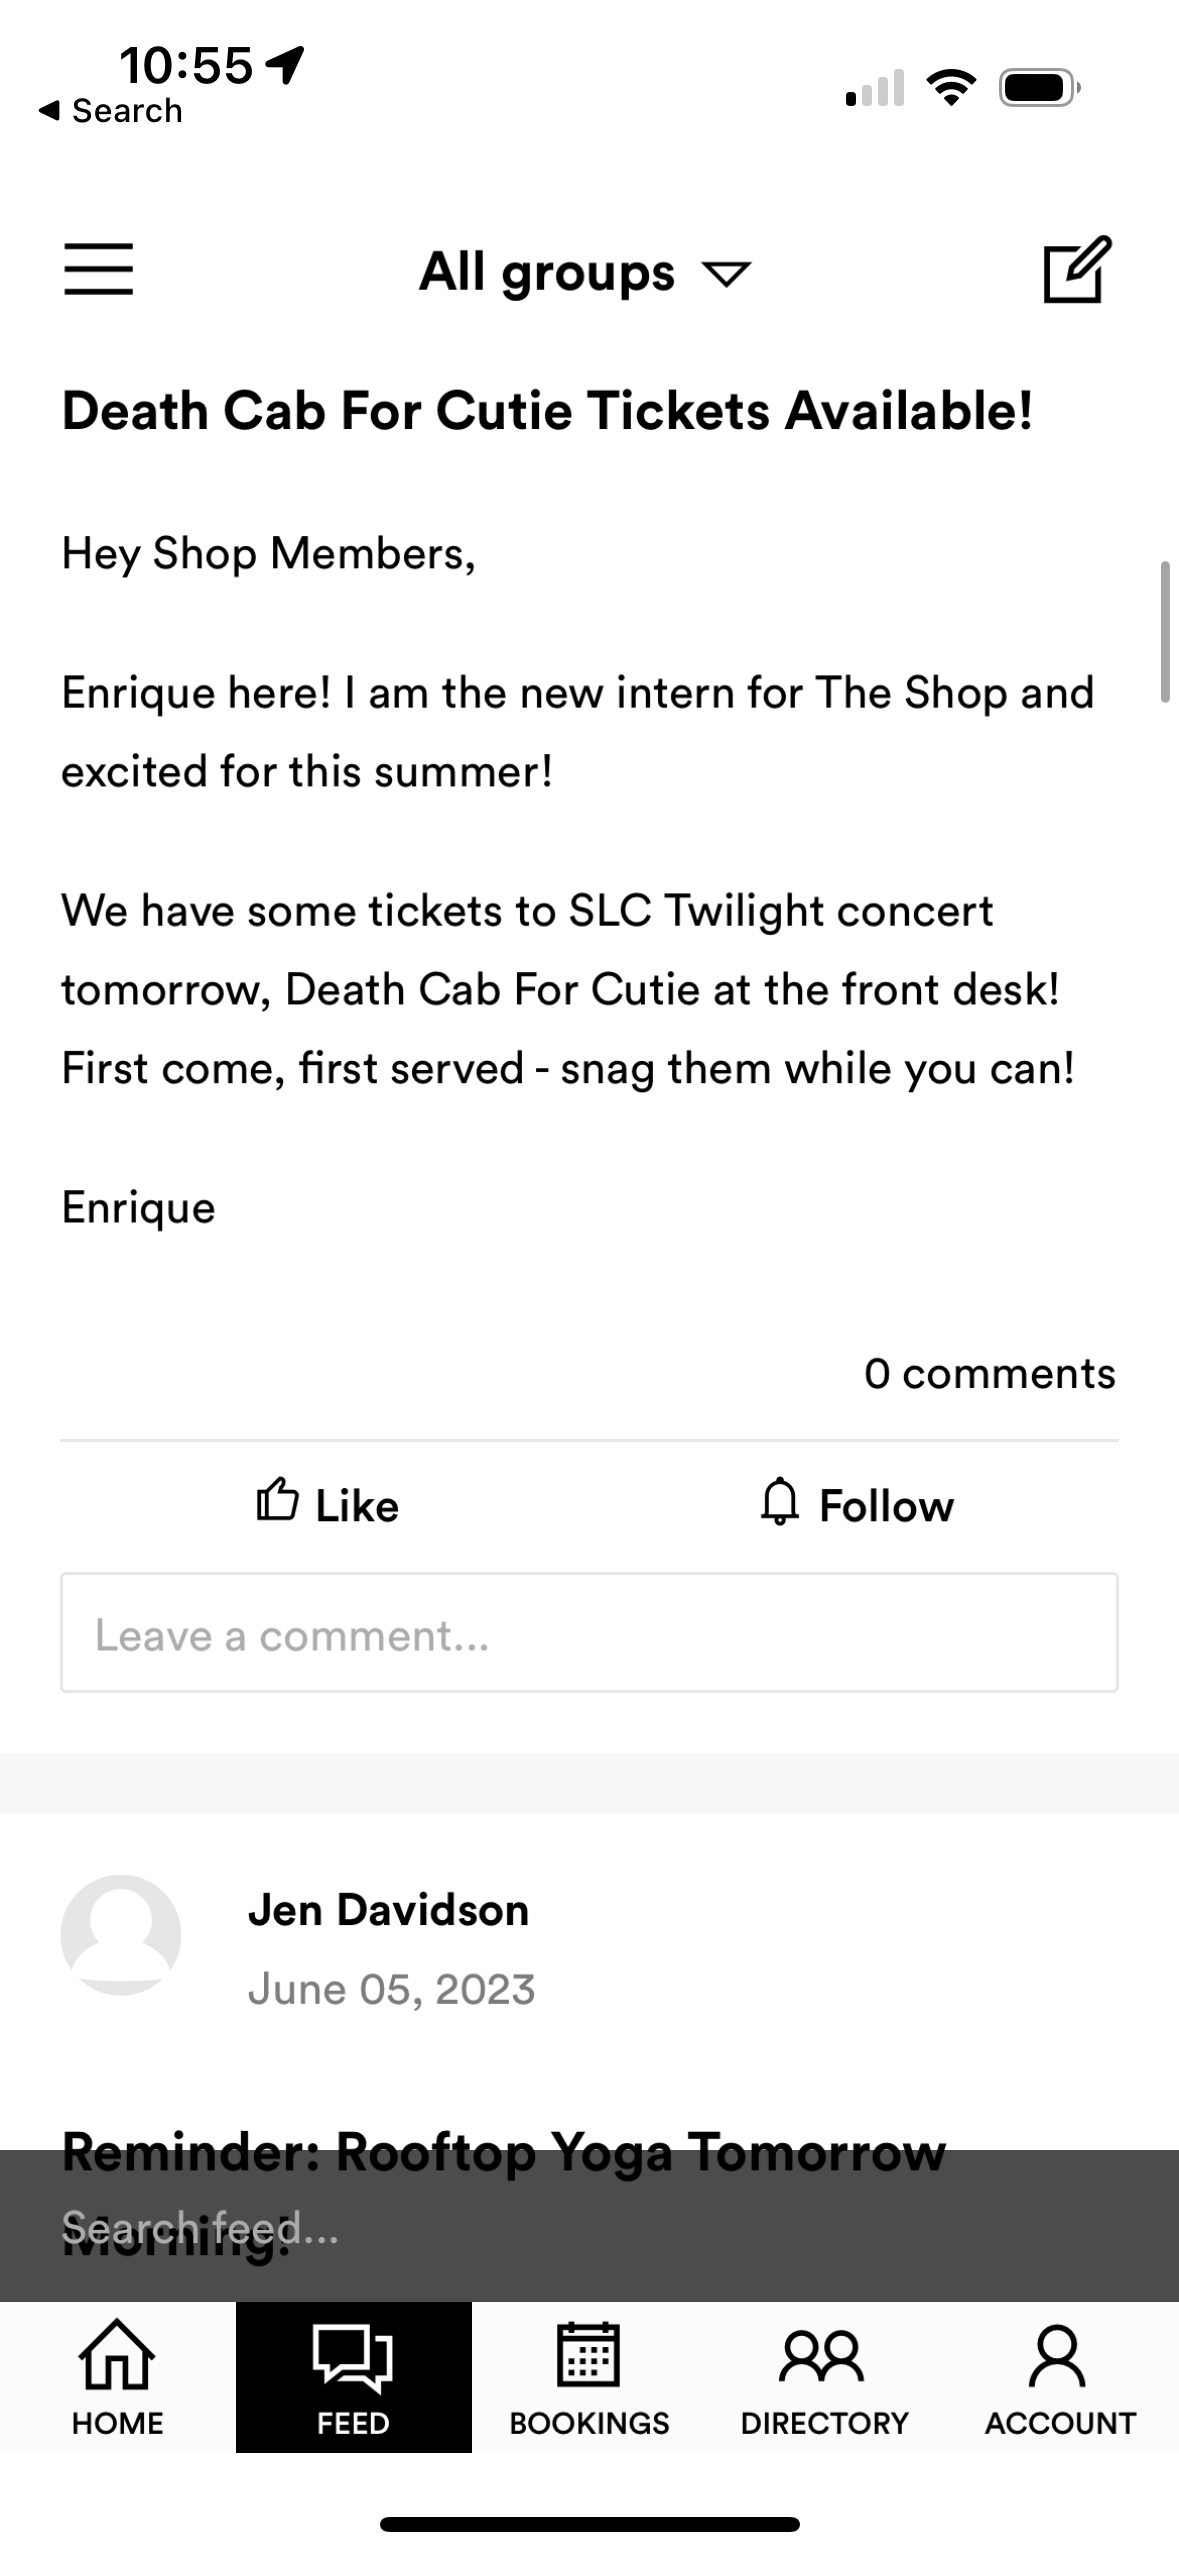Go to the Home tab
Screen dimensions: 1179x2556
pos(117,2377)
